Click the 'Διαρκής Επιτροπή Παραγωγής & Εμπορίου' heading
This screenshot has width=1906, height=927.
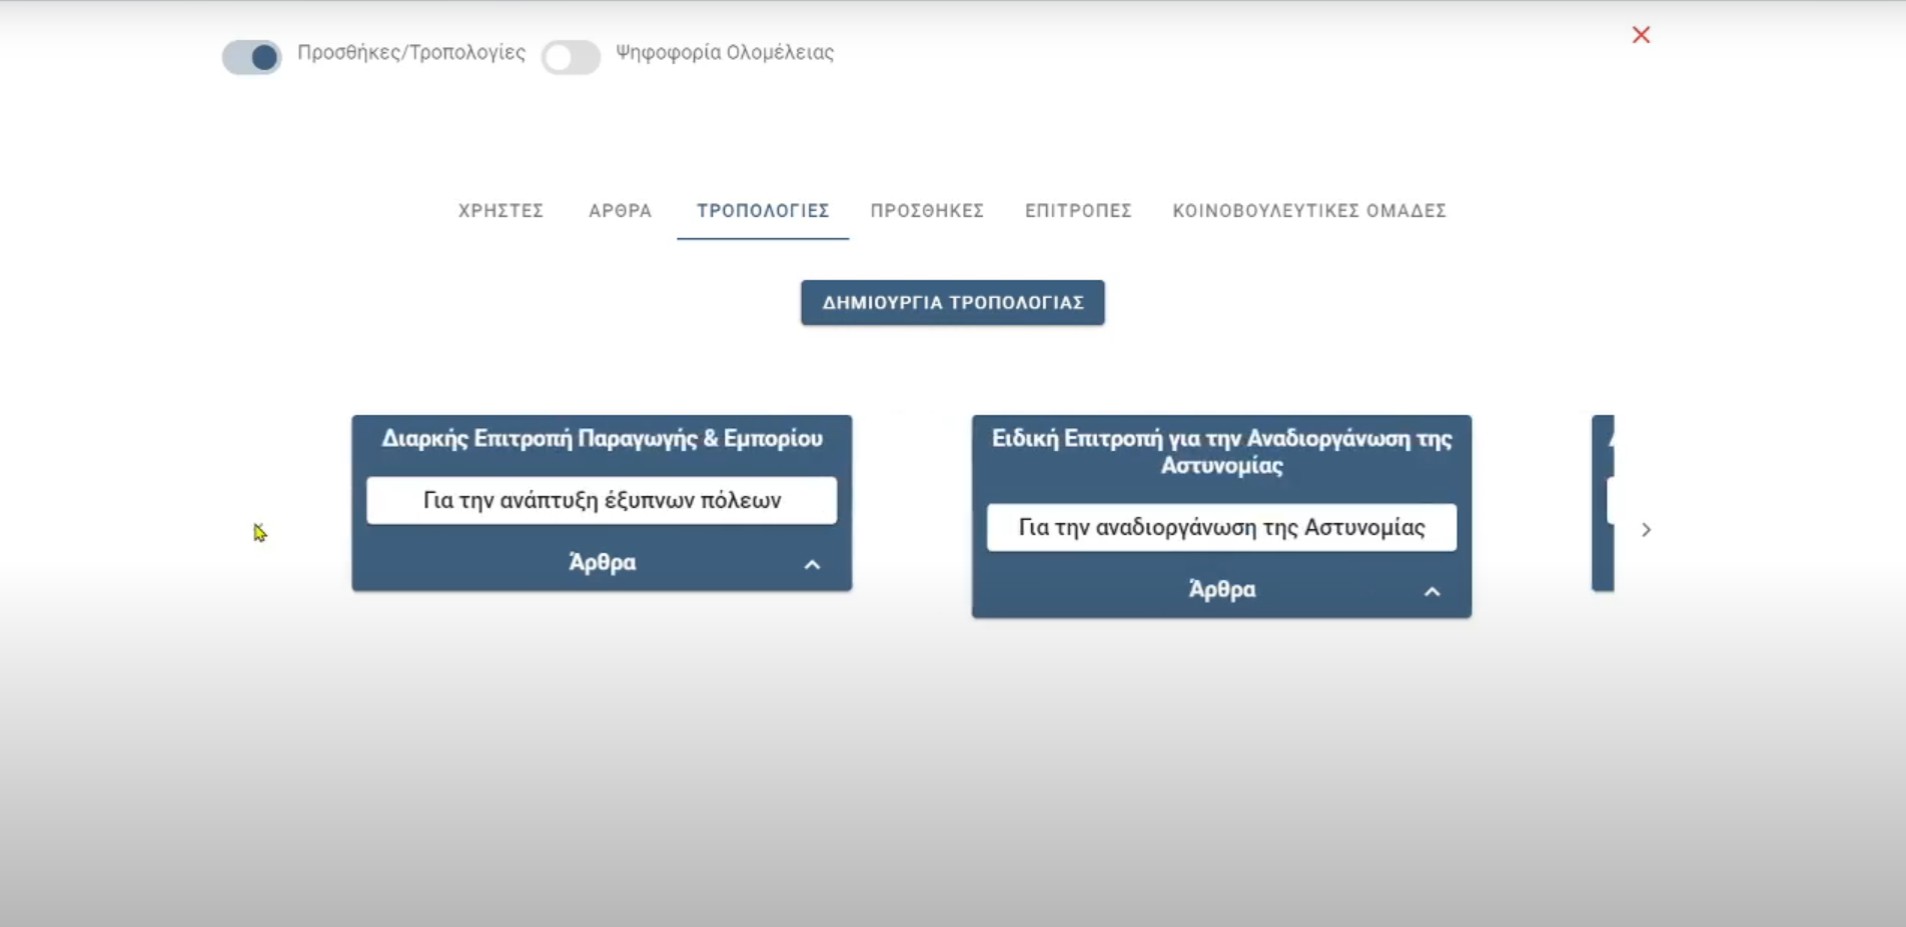pos(602,439)
